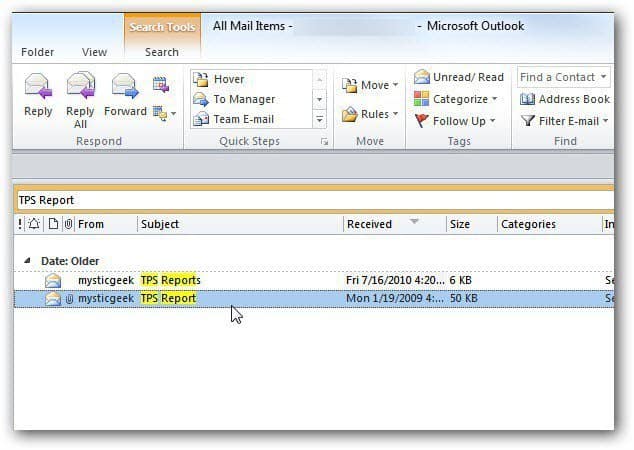Click the Search Tools contextual tab header
This screenshot has height=450, width=634.
(x=163, y=27)
